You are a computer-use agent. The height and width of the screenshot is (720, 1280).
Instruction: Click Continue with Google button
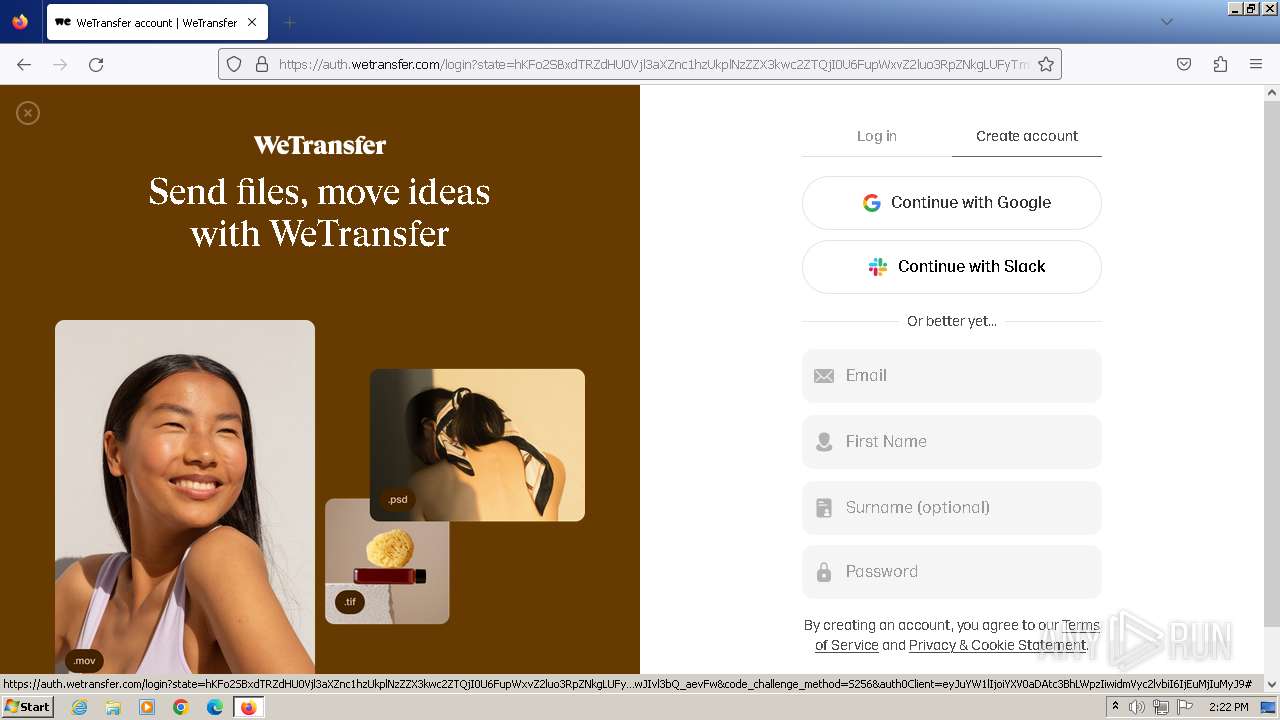(x=952, y=203)
